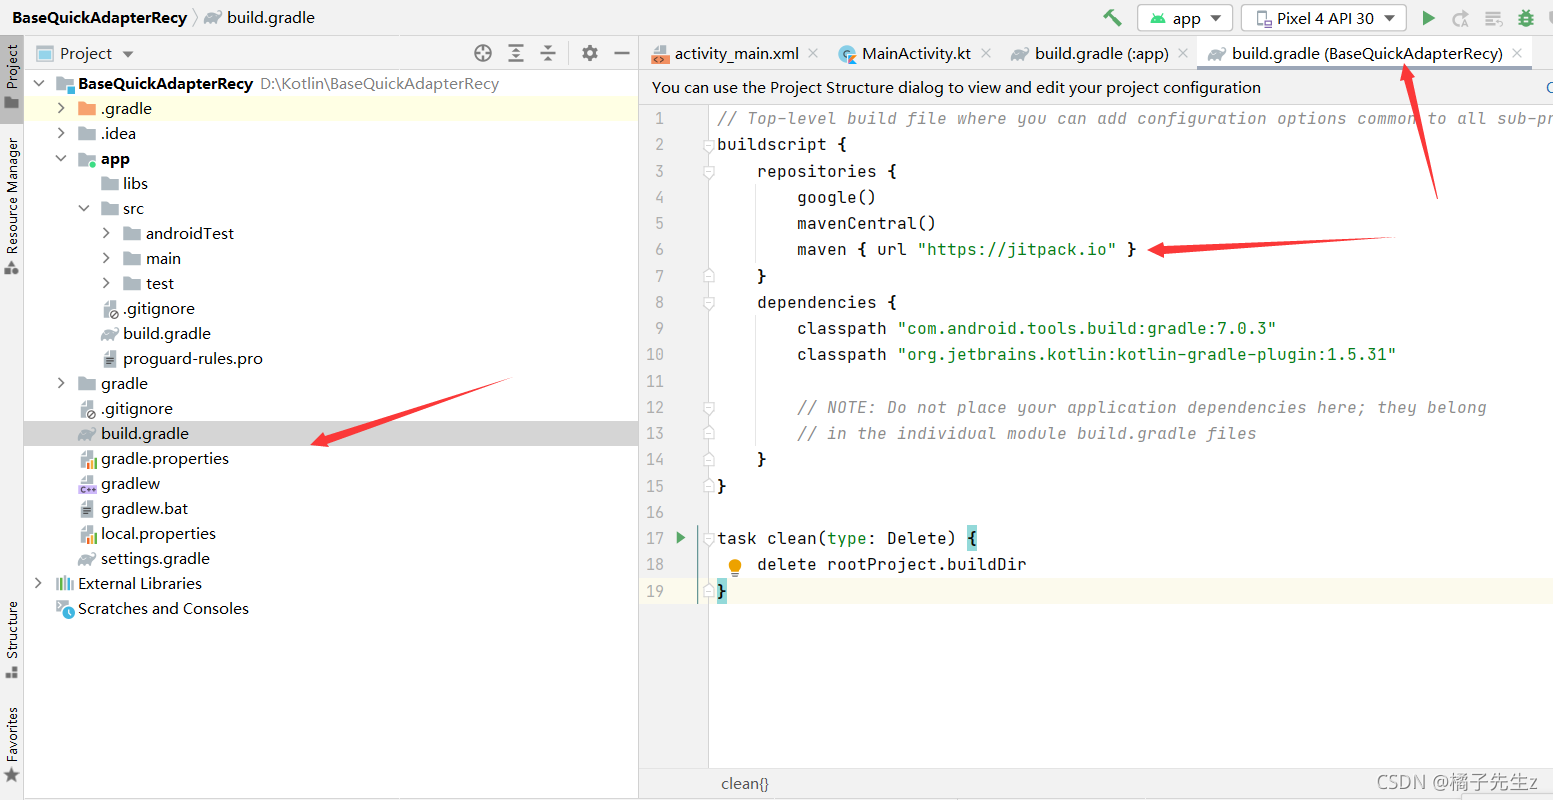Close the build.gradle (:app) tab

[1184, 53]
